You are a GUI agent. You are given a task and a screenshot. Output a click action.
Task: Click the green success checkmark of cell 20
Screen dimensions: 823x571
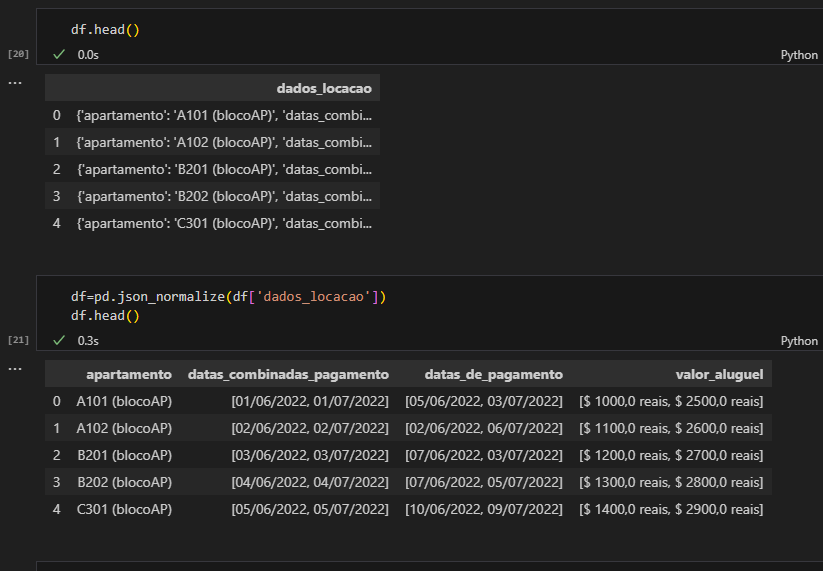[x=59, y=54]
